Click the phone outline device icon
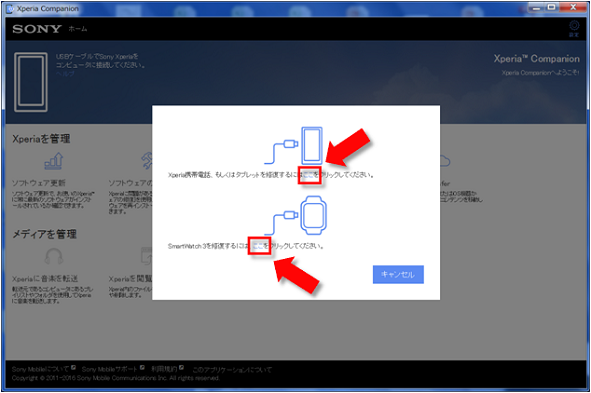591x393 pixels. [x=31, y=82]
